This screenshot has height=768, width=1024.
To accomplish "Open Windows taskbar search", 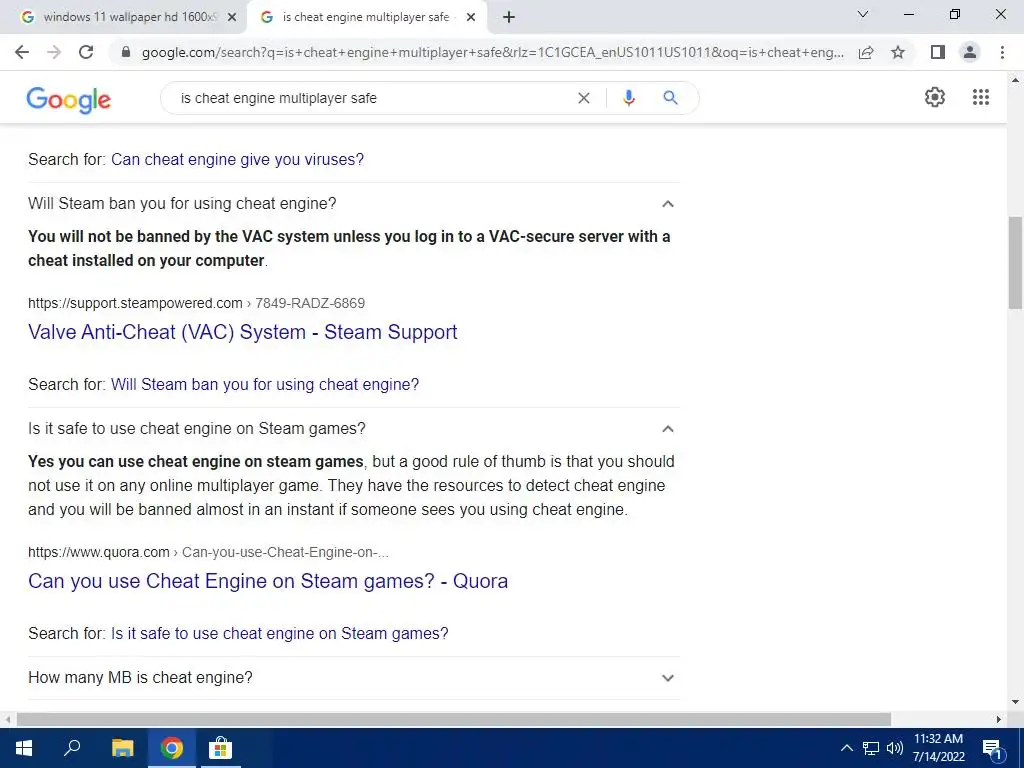I will pyautogui.click(x=72, y=748).
